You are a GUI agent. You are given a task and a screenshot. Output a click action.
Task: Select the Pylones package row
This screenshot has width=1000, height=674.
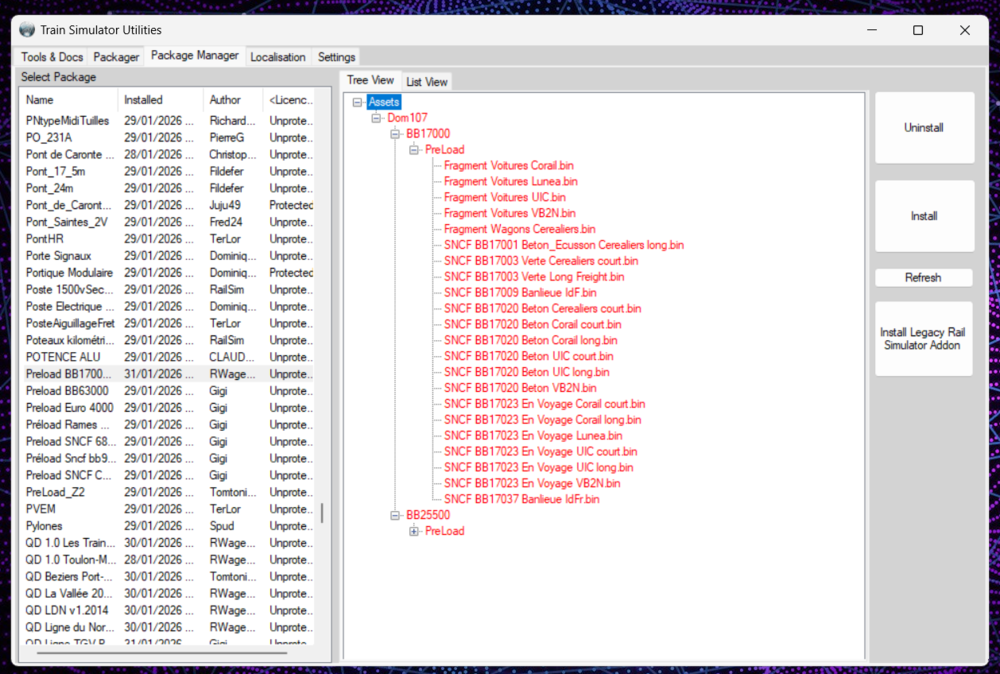coord(169,526)
